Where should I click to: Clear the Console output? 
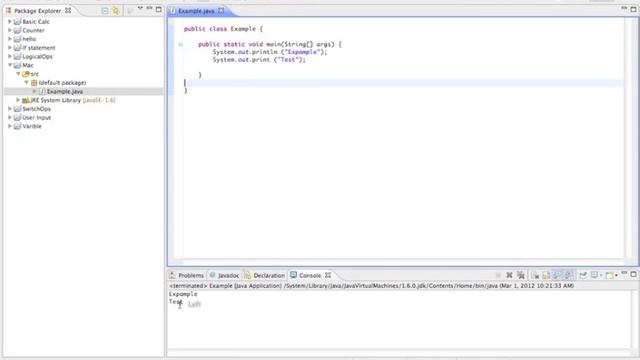535,276
